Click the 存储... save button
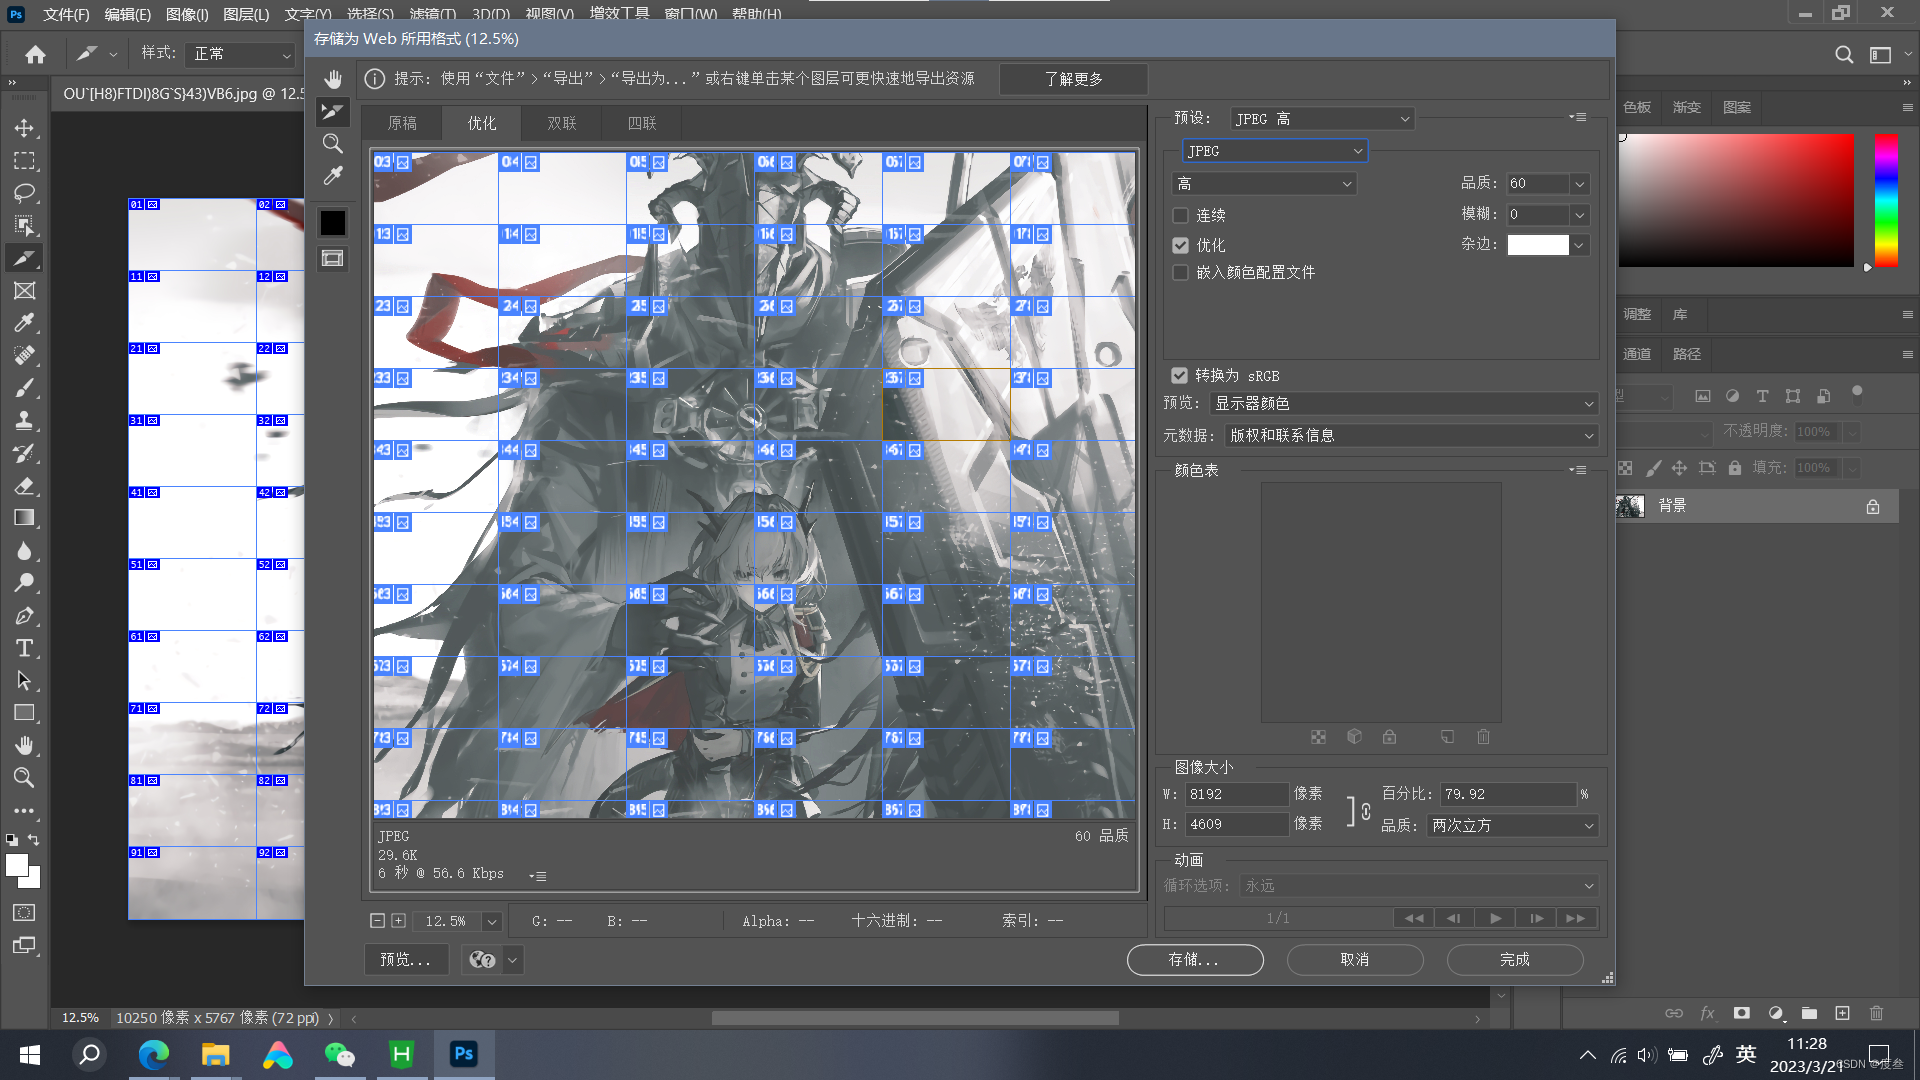Image resolution: width=1920 pixels, height=1080 pixels. (1195, 959)
